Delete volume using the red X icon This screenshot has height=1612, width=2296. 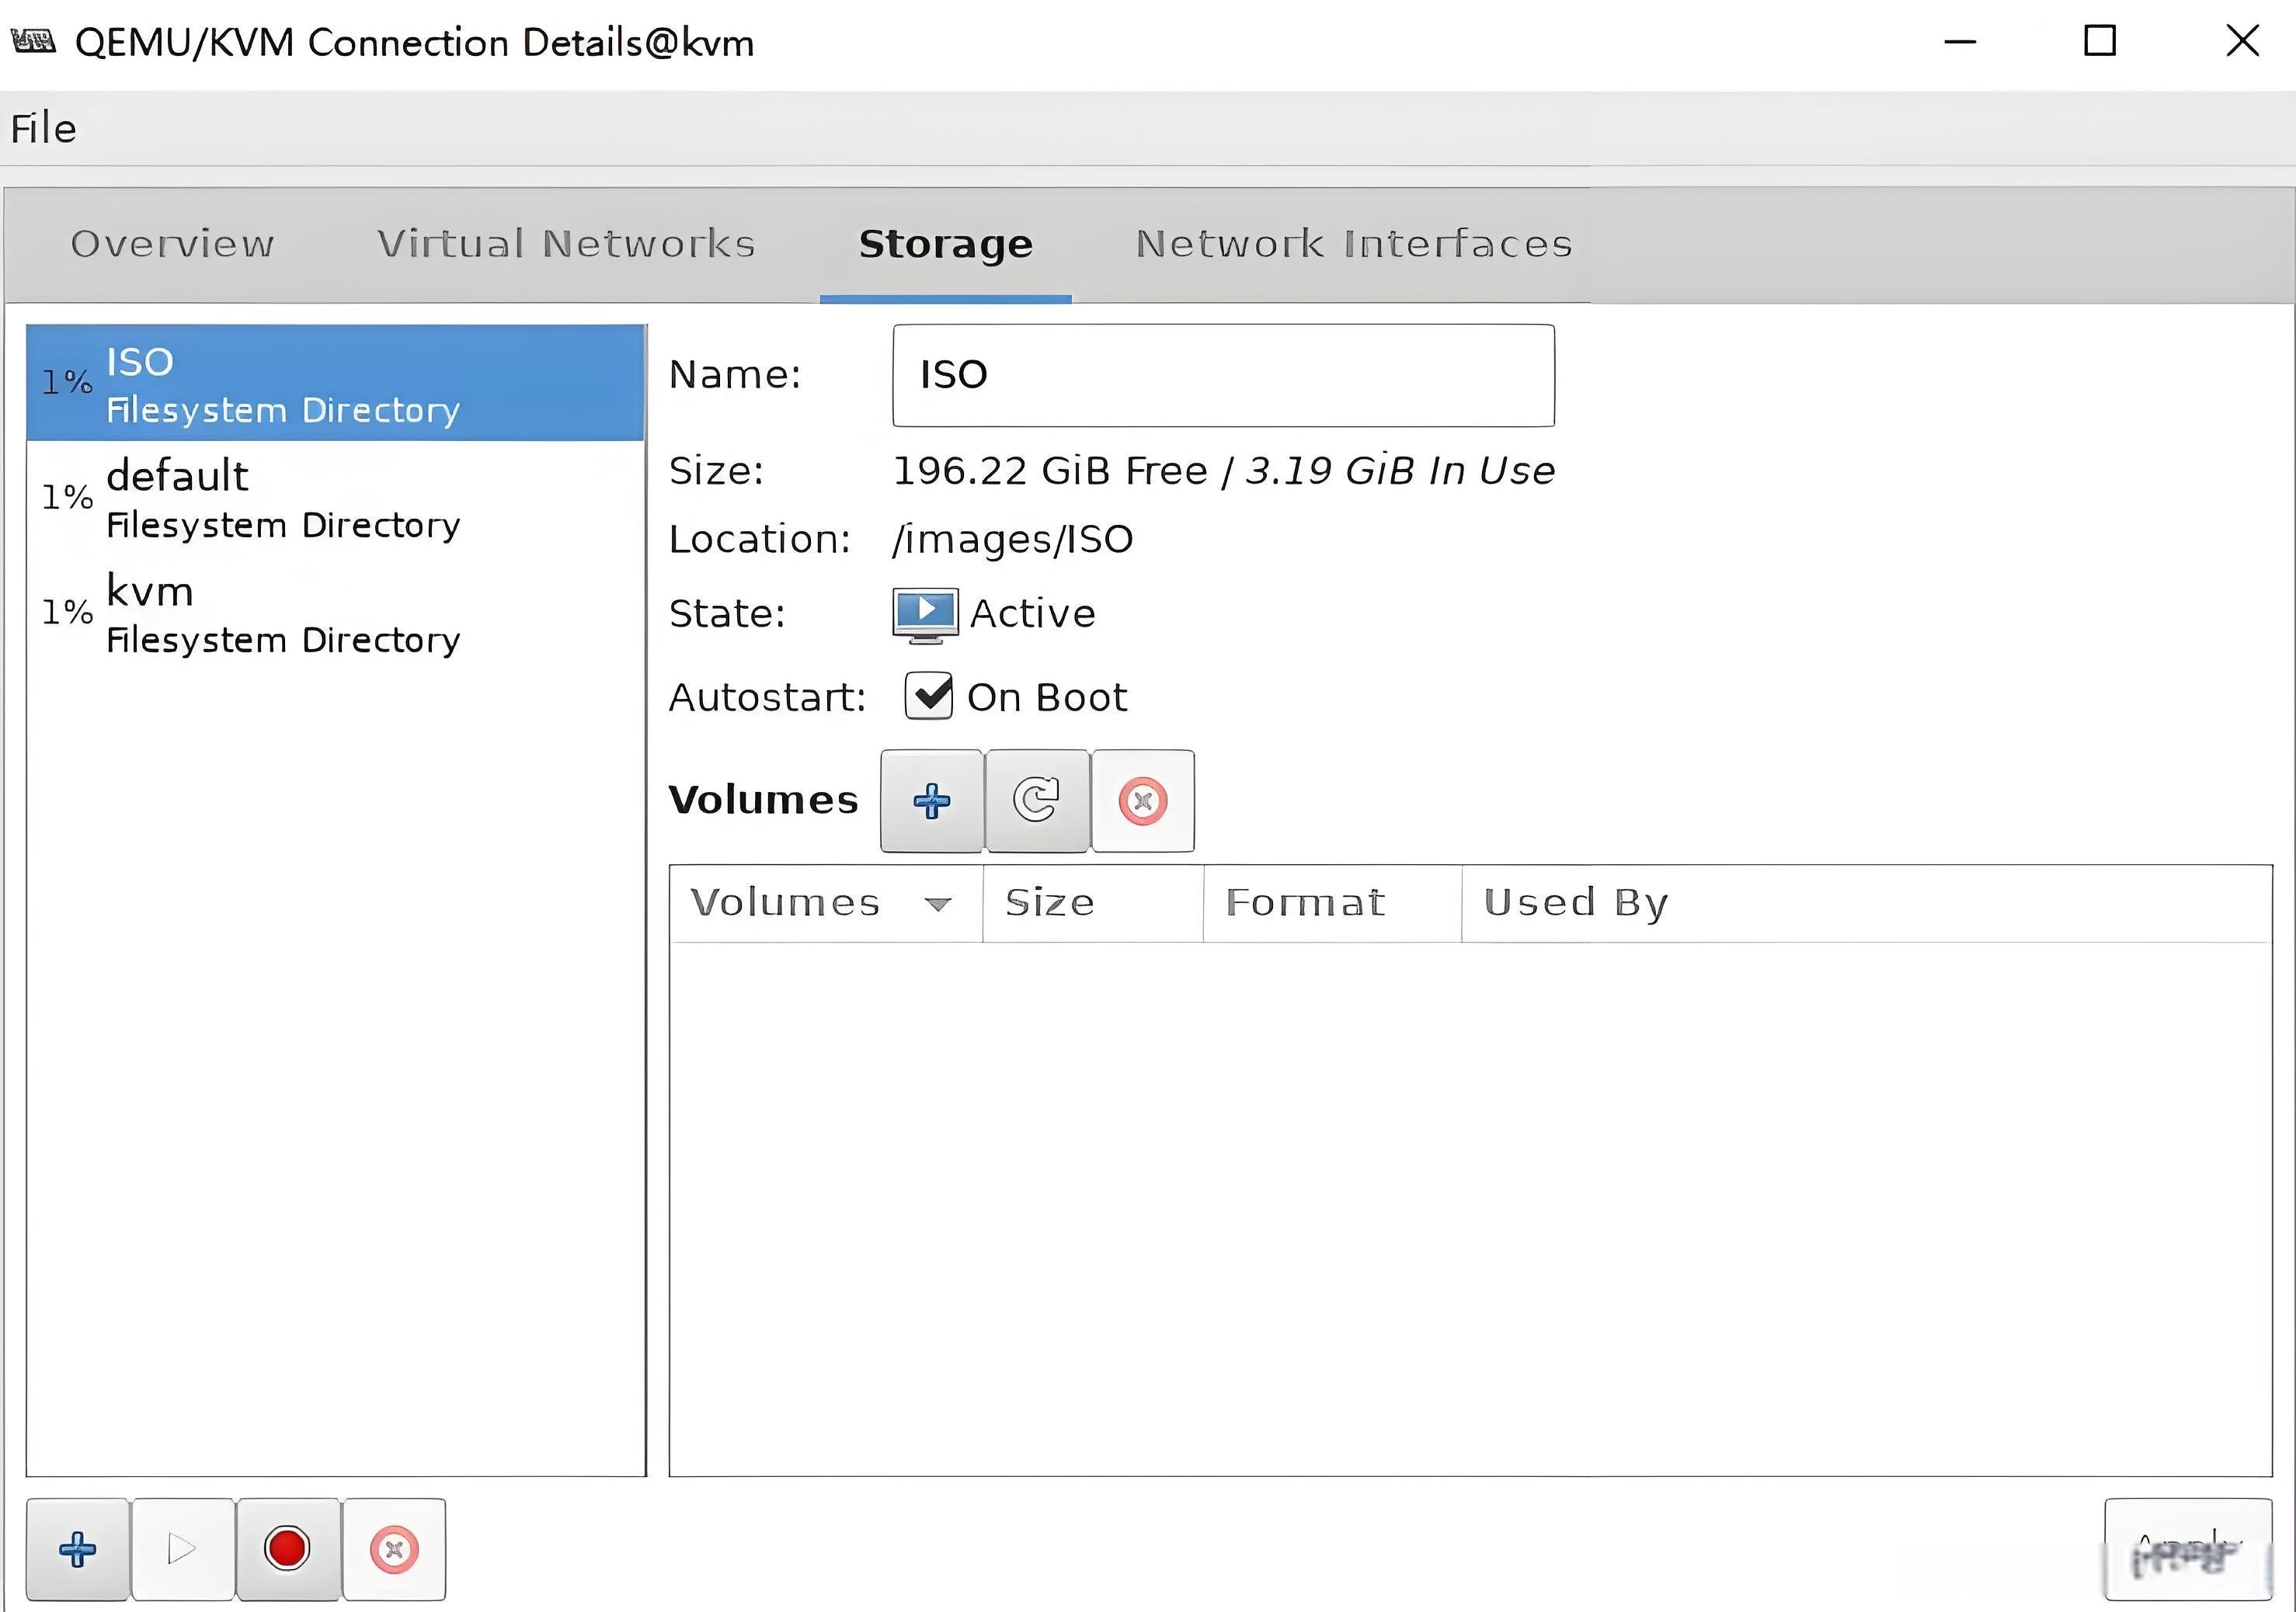pos(1142,801)
